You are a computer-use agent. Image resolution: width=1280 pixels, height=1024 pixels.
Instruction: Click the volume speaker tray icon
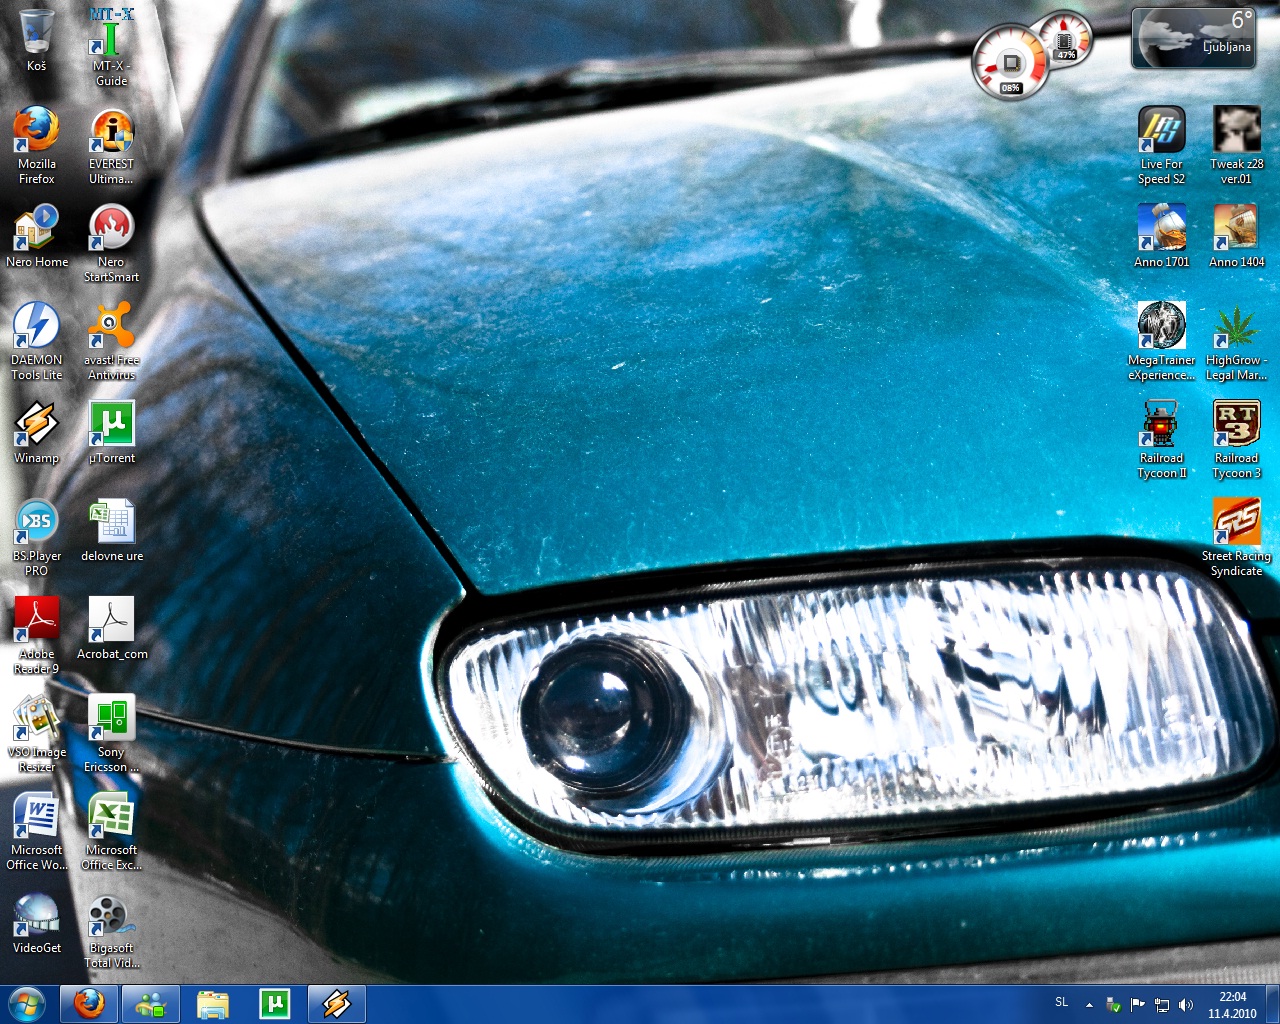(1186, 1005)
